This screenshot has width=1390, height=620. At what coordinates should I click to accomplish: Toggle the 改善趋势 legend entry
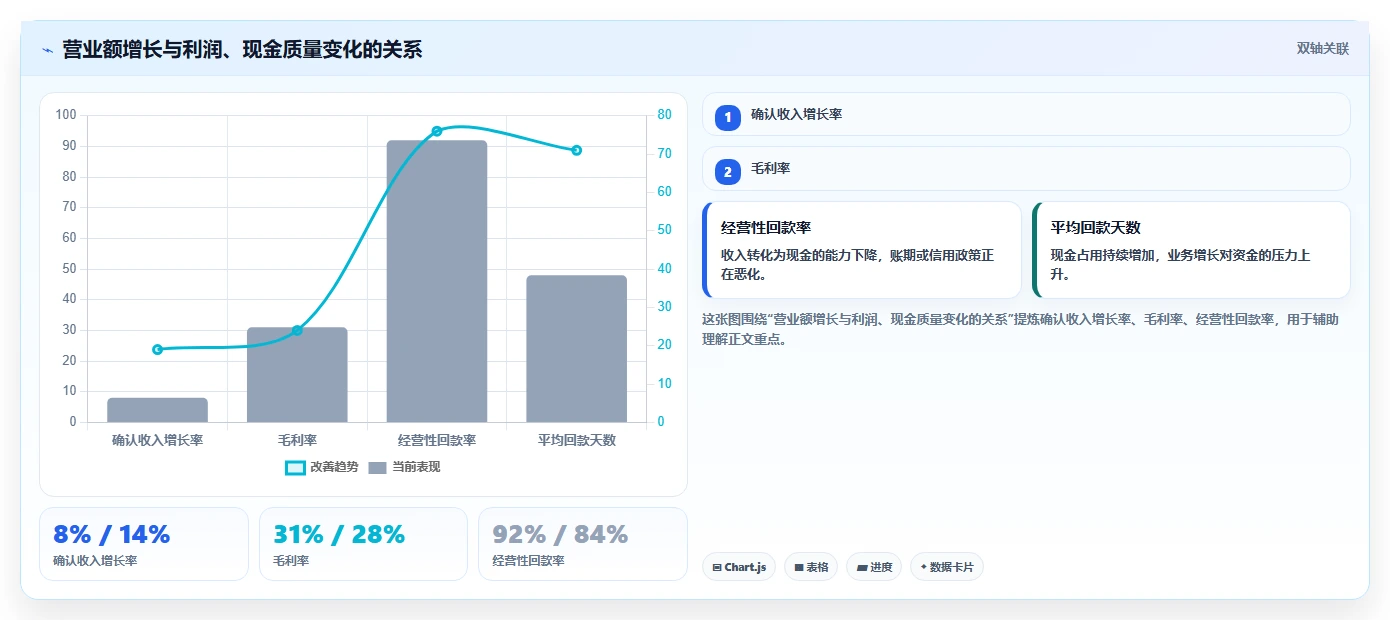(x=322, y=467)
